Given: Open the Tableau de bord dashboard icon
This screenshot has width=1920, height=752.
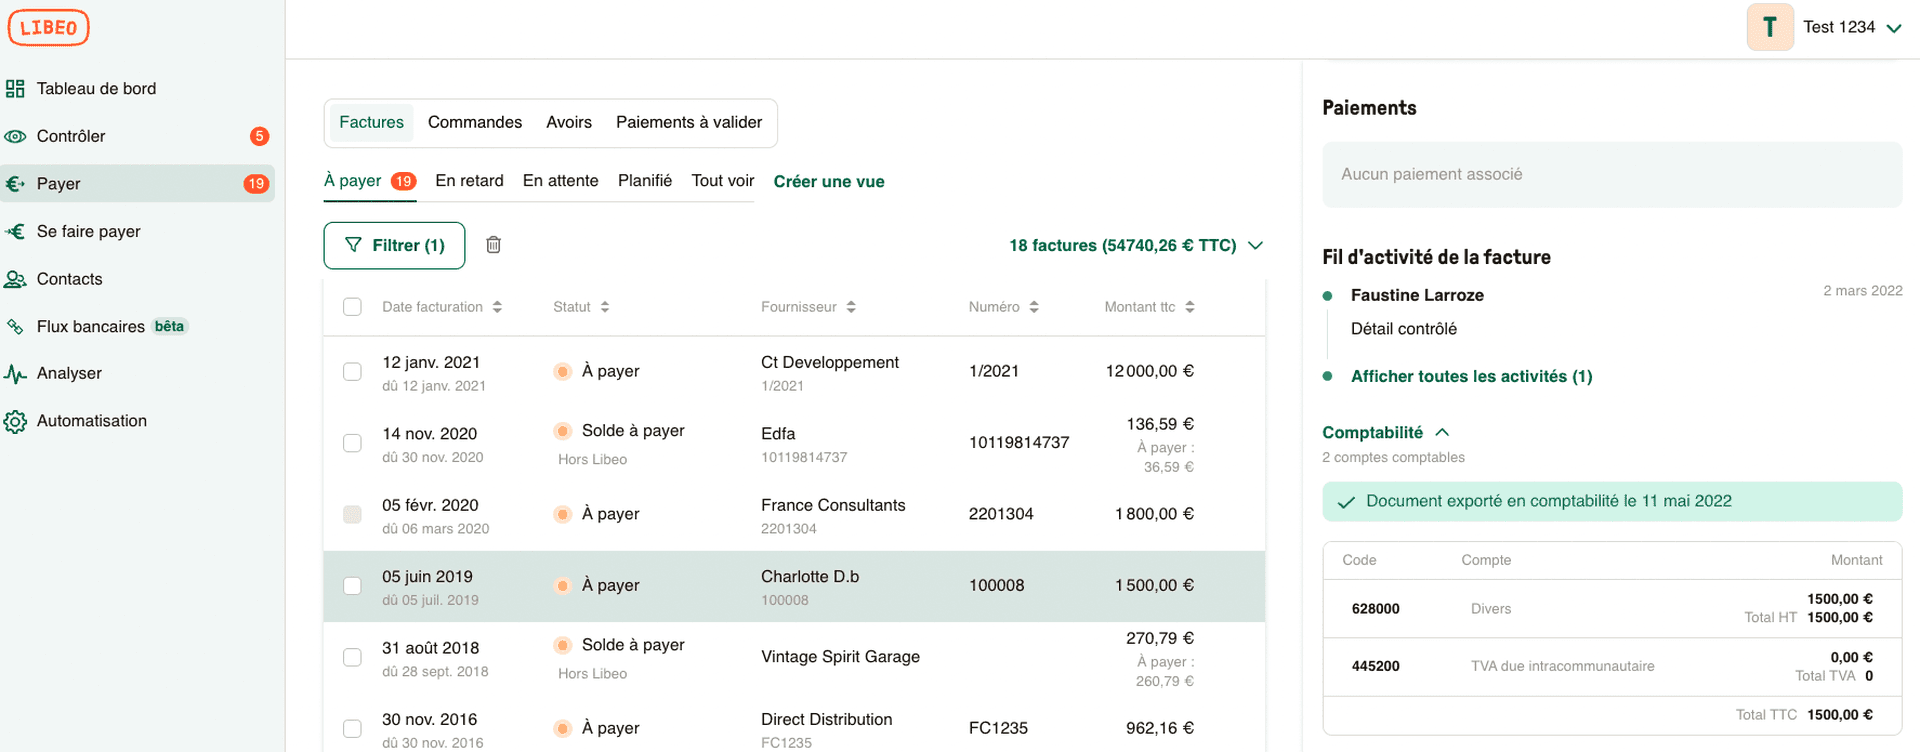Looking at the screenshot, I should pyautogui.click(x=15, y=89).
